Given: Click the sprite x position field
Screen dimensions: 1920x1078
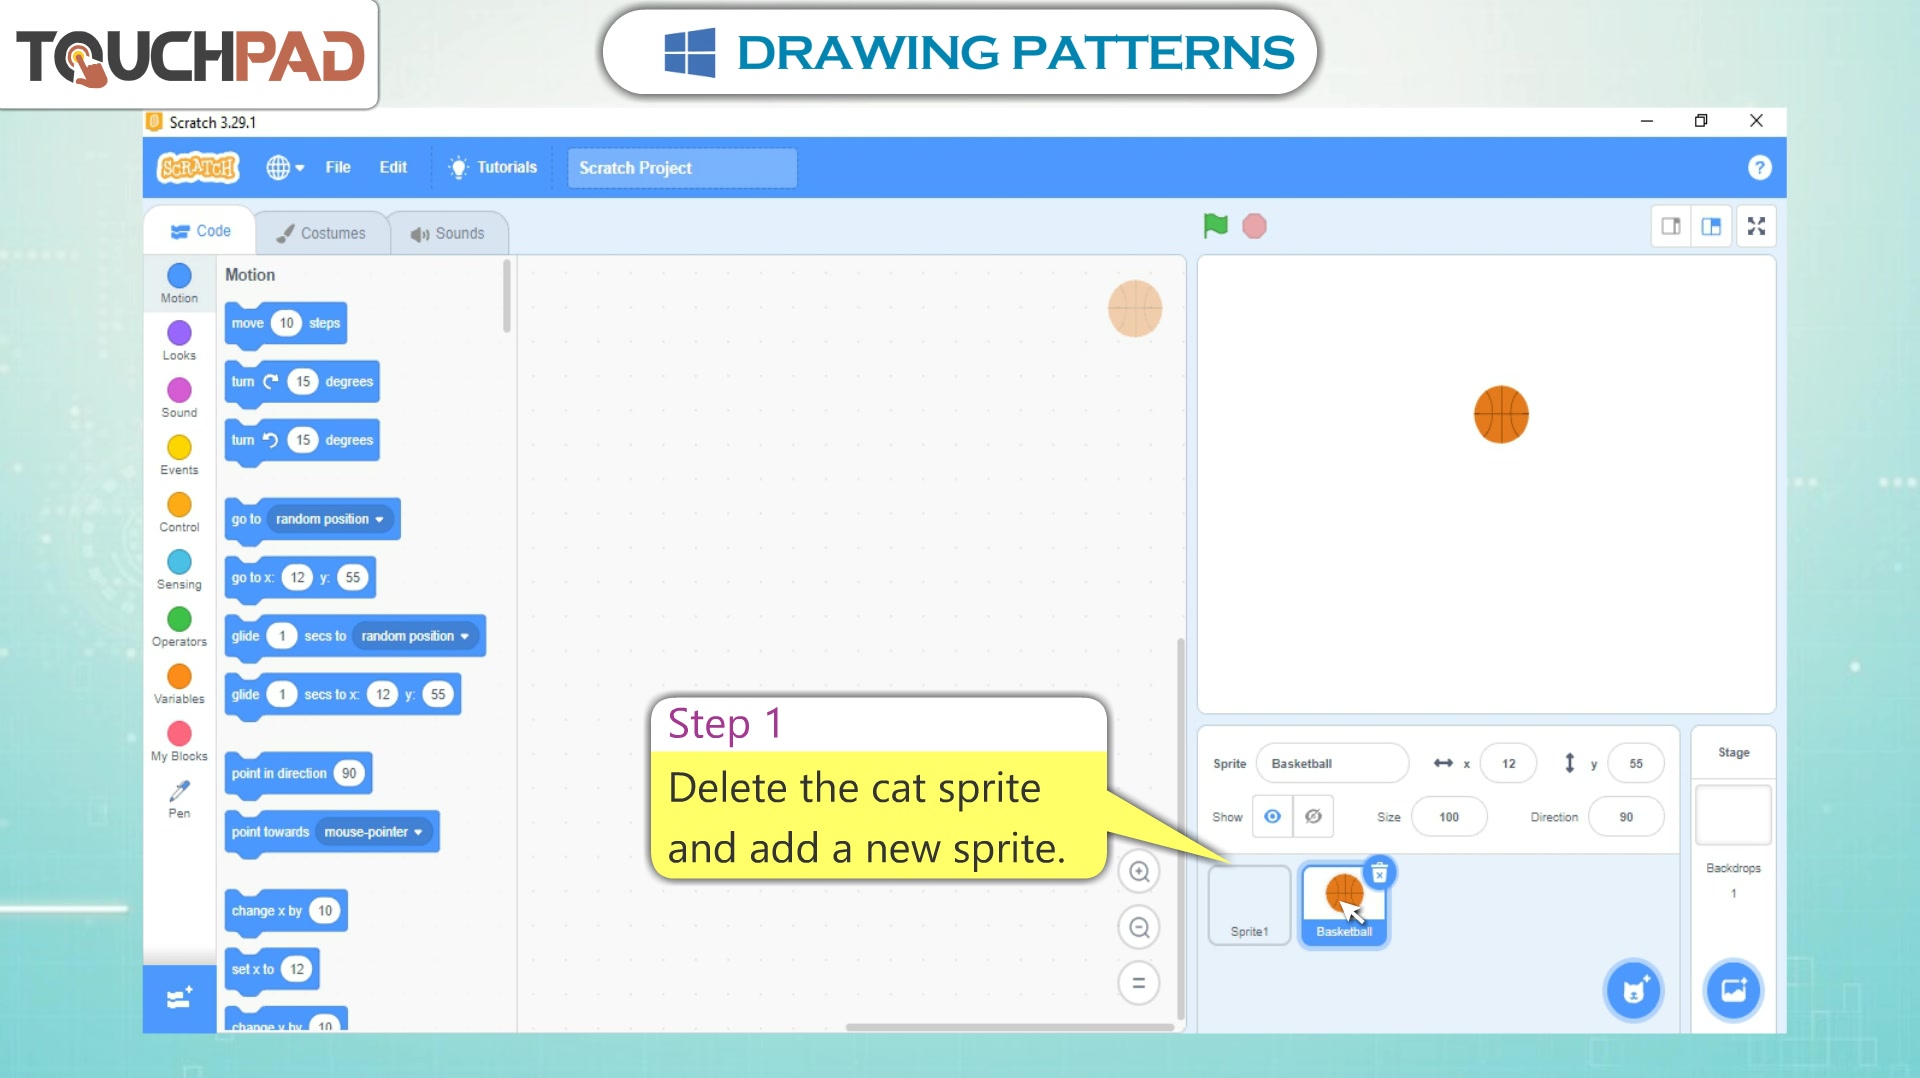Looking at the screenshot, I should point(1509,763).
